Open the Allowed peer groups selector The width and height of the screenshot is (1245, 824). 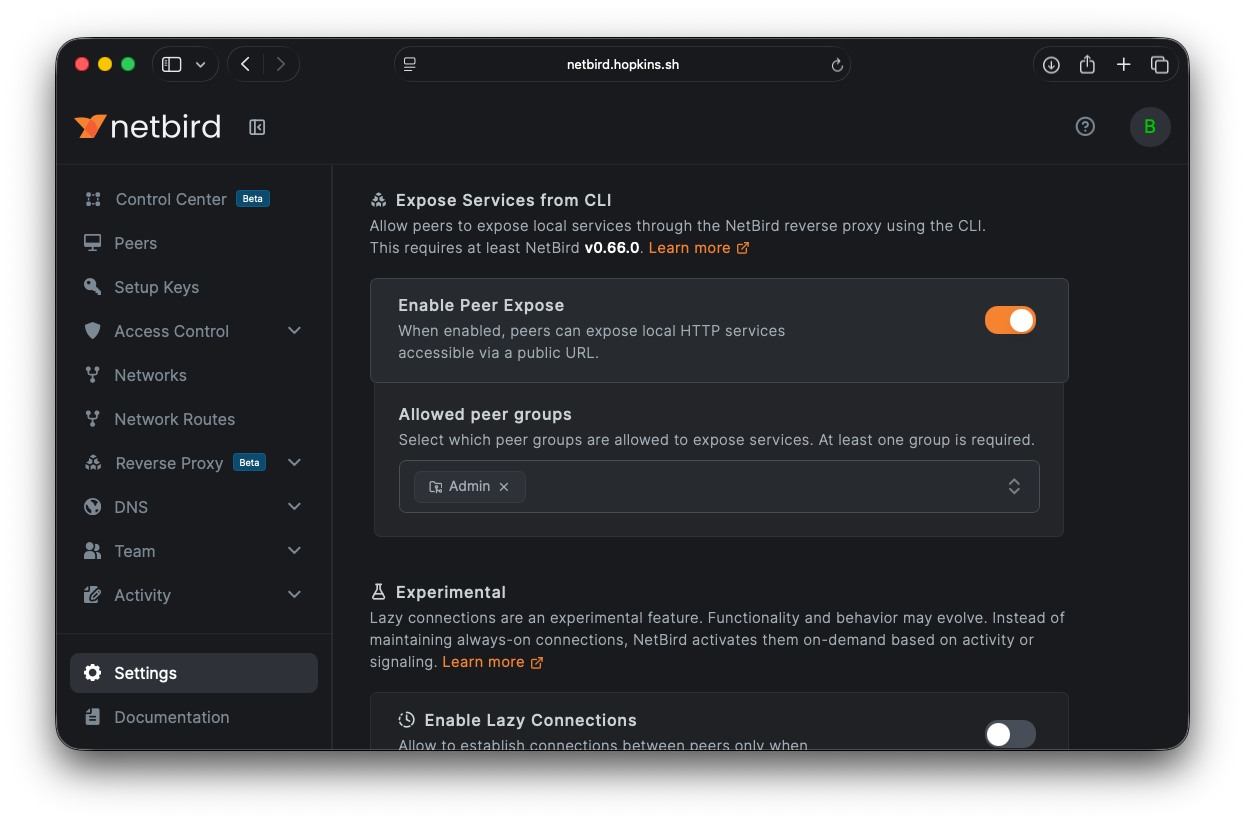coord(1014,486)
